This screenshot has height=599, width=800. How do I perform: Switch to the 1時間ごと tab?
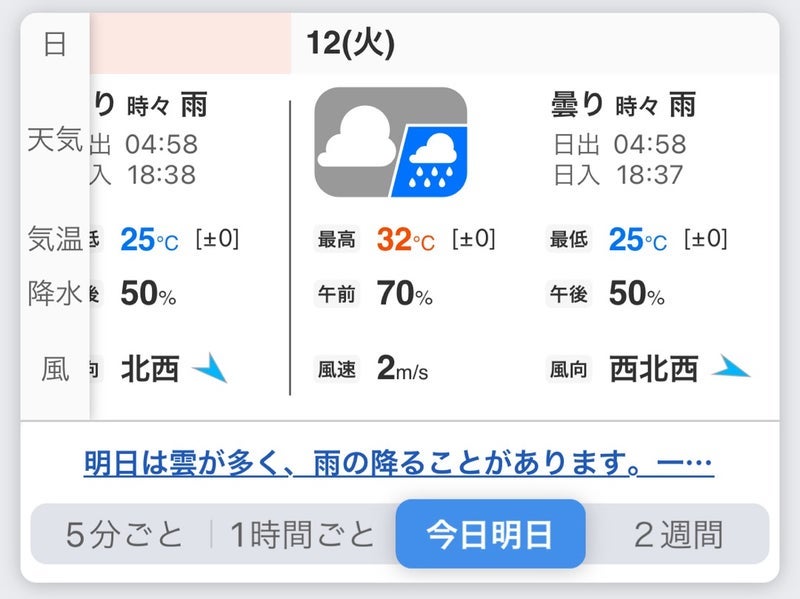click(x=302, y=534)
